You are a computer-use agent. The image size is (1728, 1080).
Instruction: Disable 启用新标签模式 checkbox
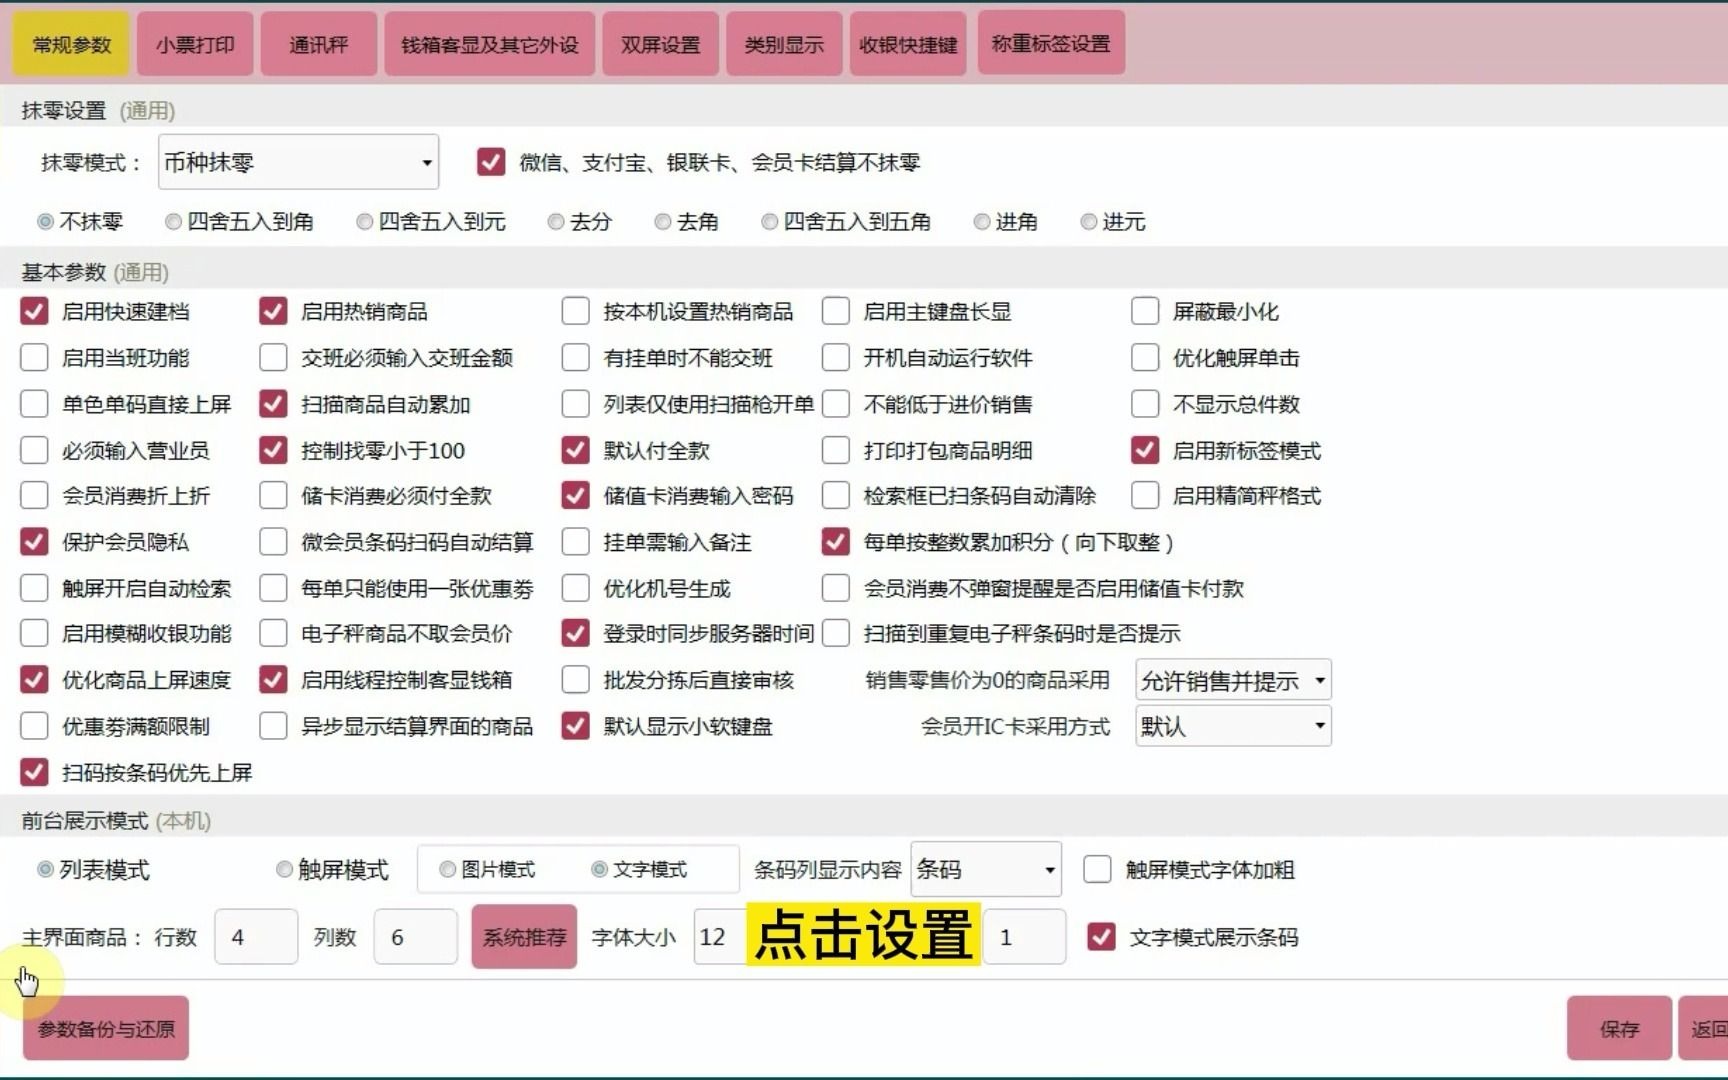click(1145, 450)
